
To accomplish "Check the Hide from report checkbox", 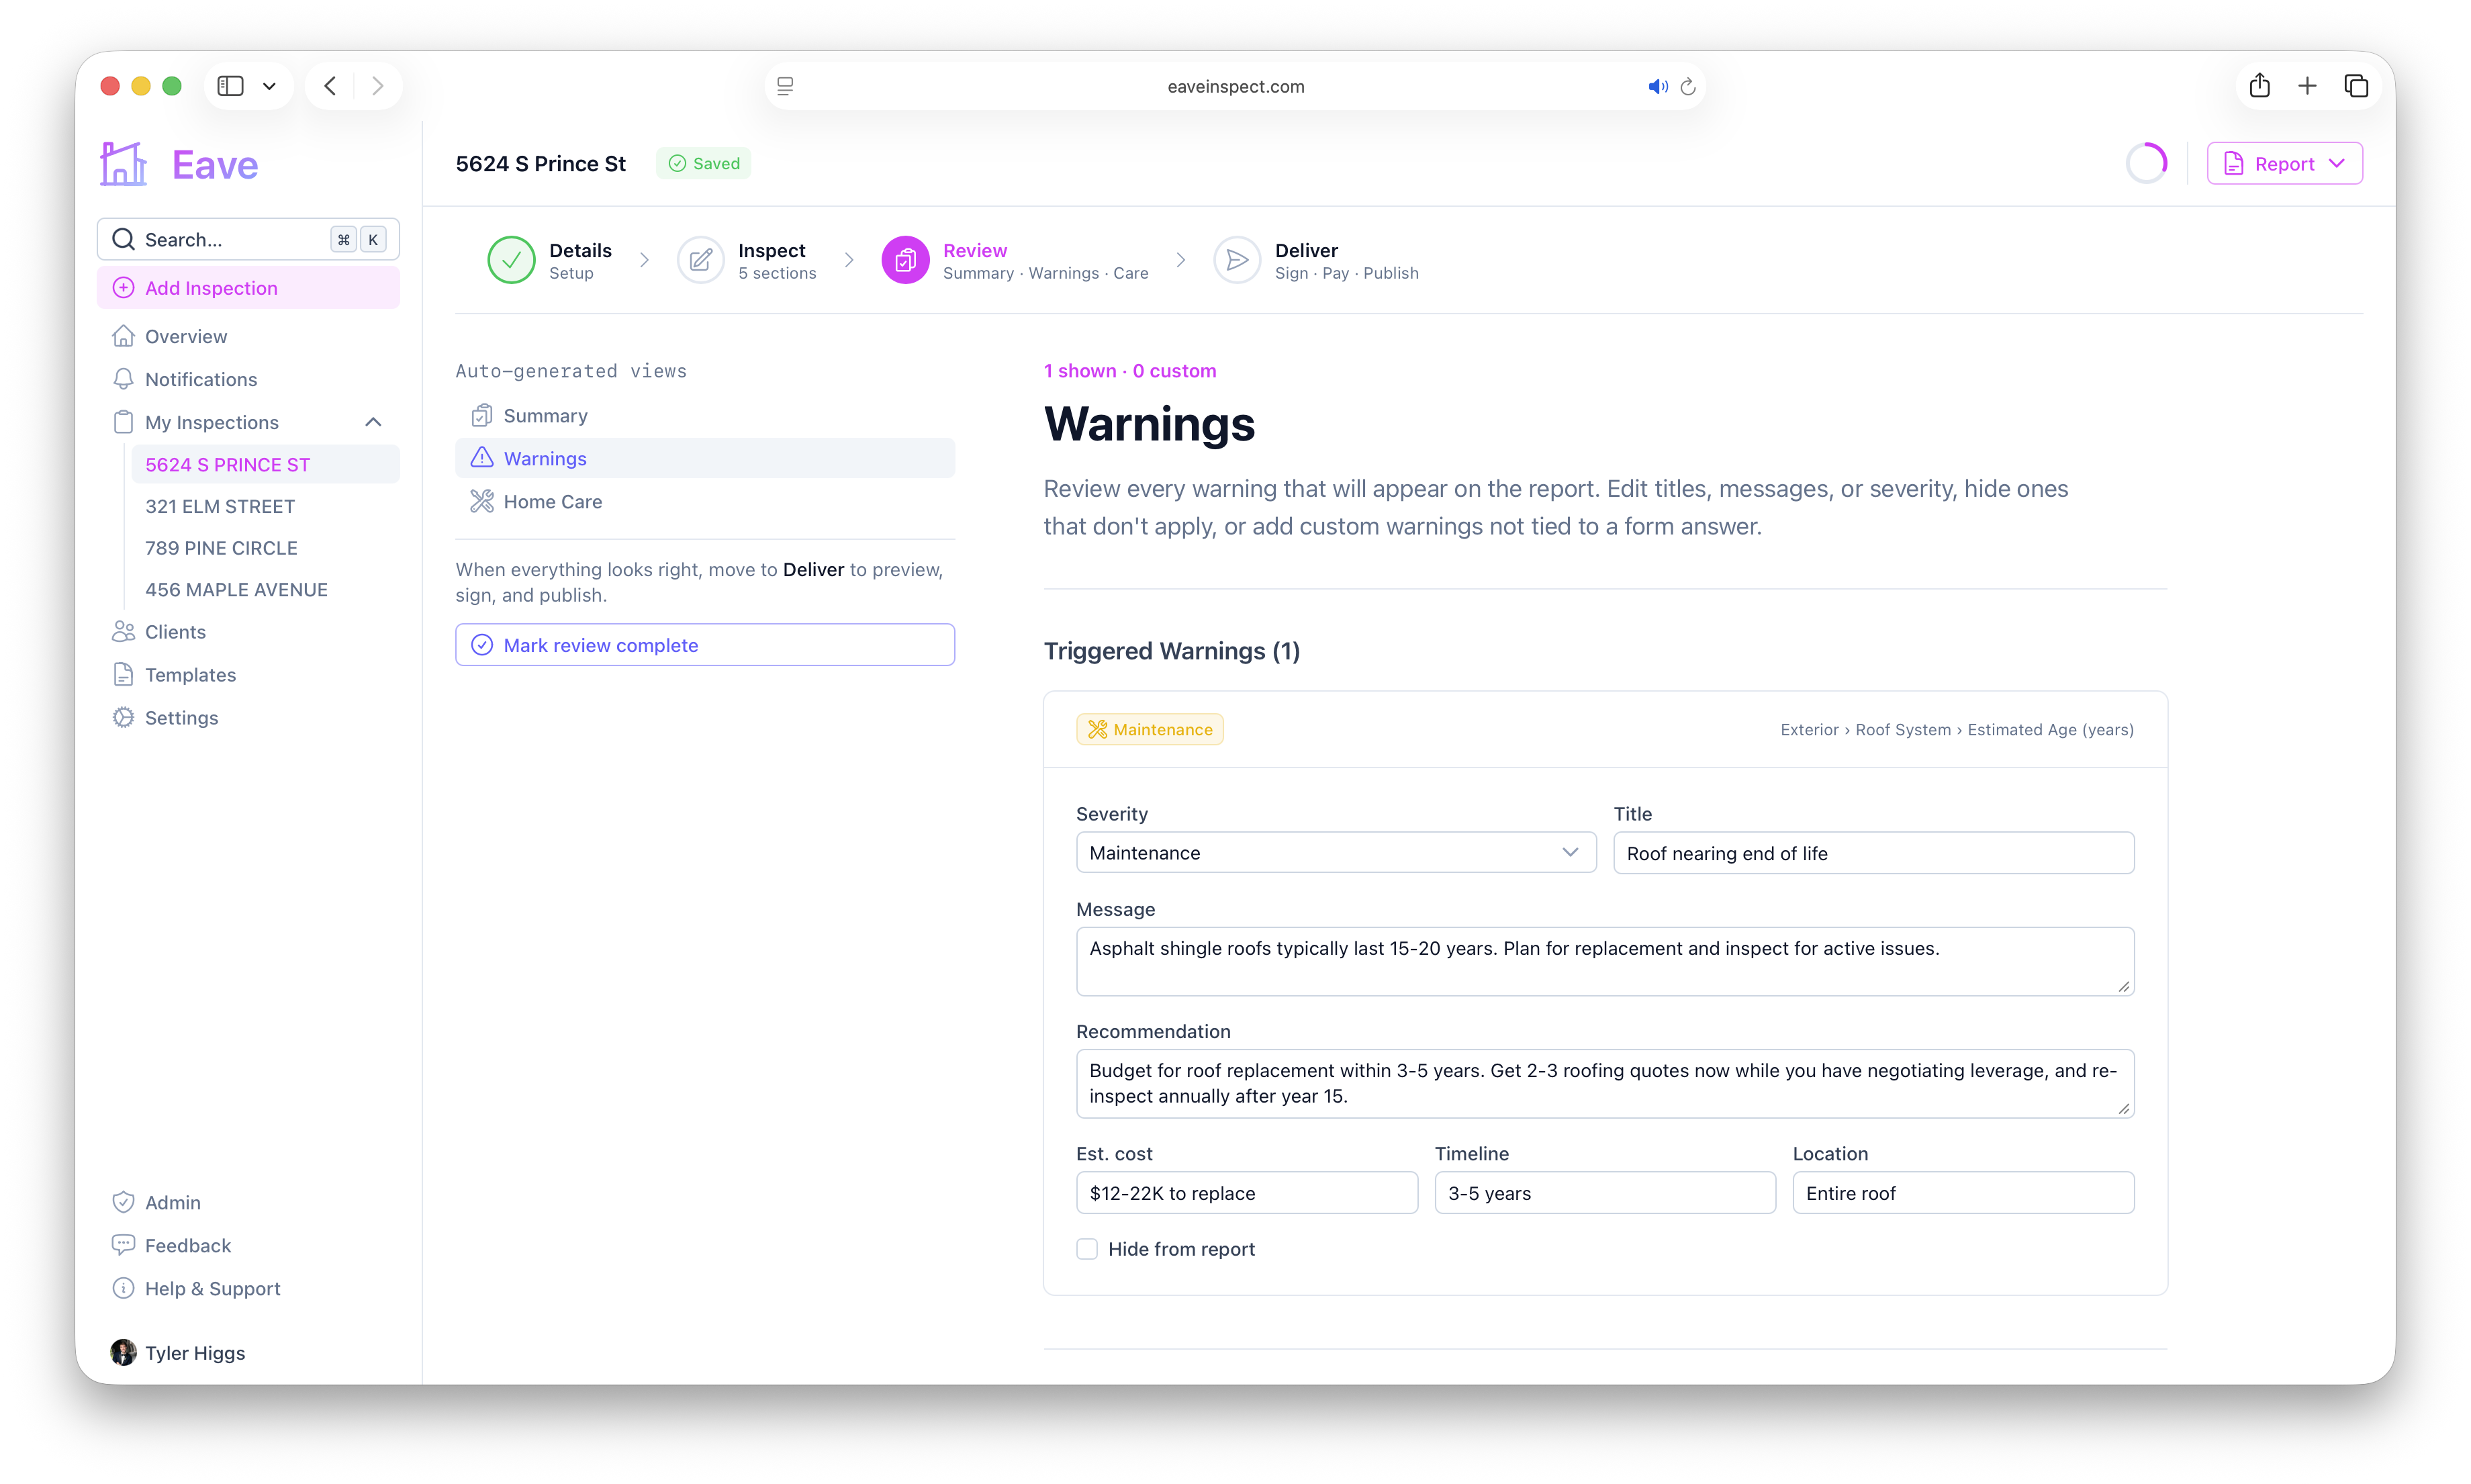I will [x=1087, y=1248].
